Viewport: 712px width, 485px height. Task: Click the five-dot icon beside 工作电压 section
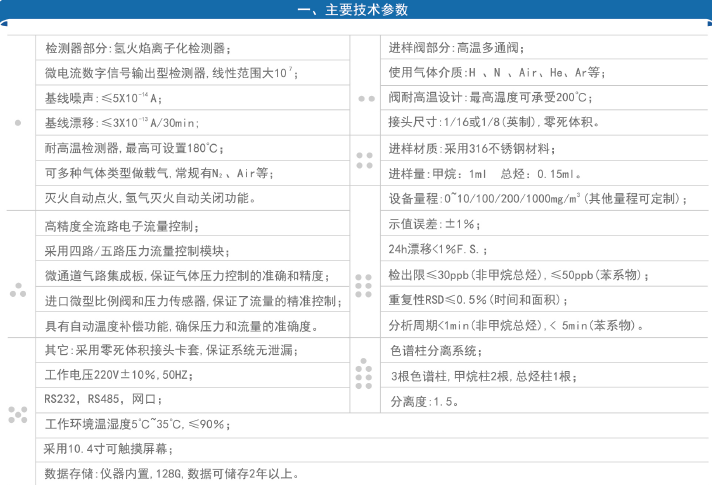[17, 412]
